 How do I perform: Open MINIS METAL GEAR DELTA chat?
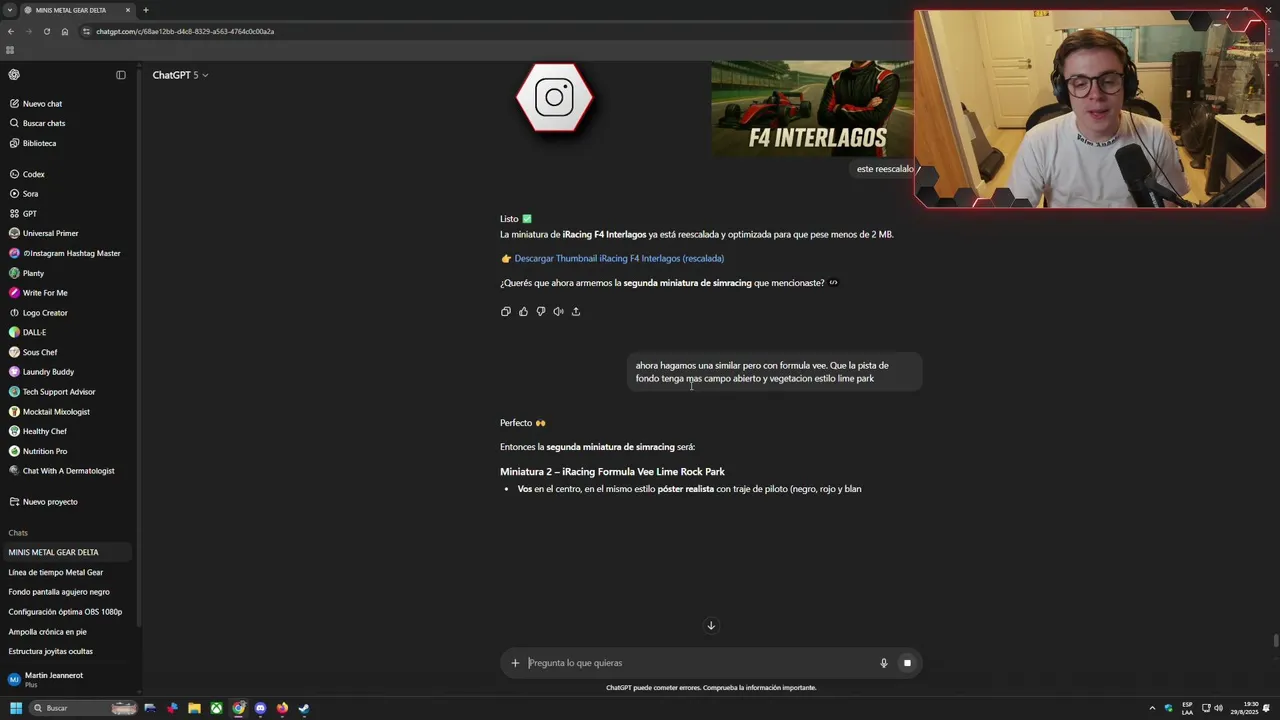(x=66, y=552)
